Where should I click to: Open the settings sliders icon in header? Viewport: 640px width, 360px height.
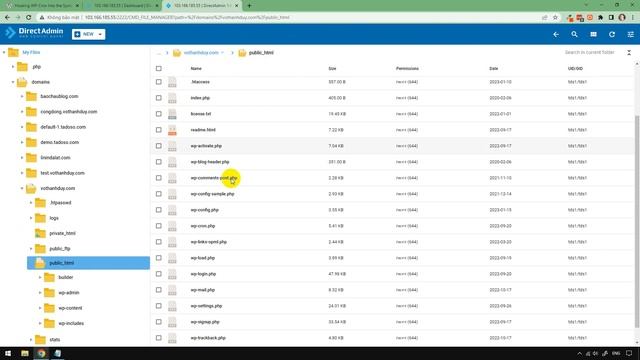631,35
